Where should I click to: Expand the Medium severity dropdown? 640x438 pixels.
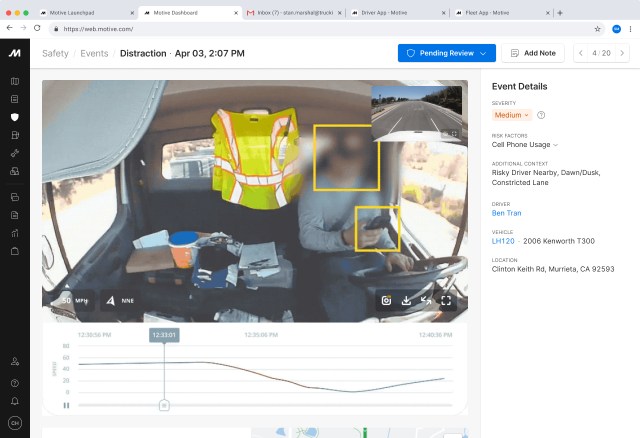pyautogui.click(x=512, y=115)
